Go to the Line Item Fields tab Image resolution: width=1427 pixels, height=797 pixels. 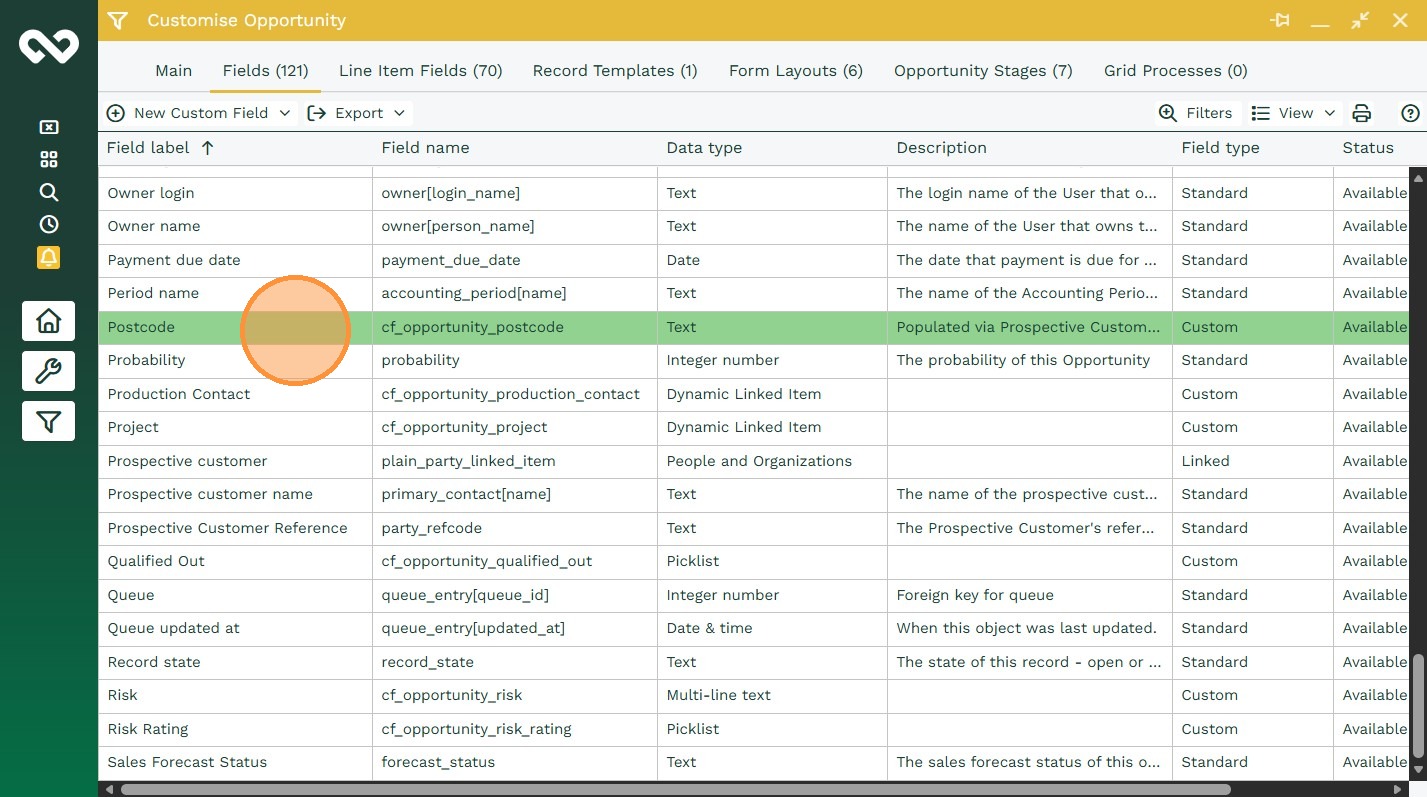click(x=420, y=71)
